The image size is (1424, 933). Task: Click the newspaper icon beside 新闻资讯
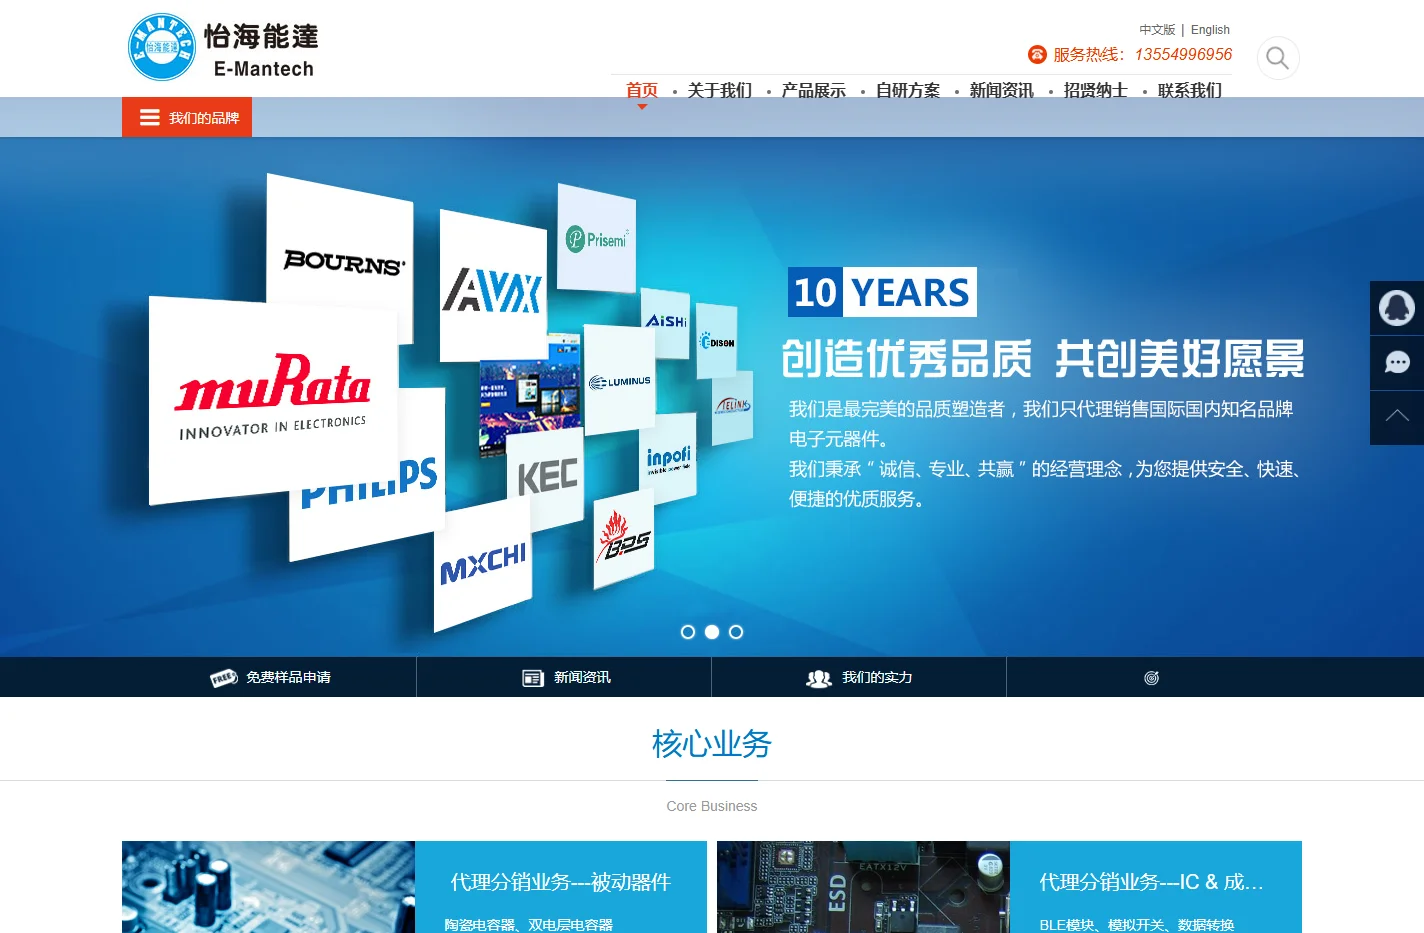[533, 678]
